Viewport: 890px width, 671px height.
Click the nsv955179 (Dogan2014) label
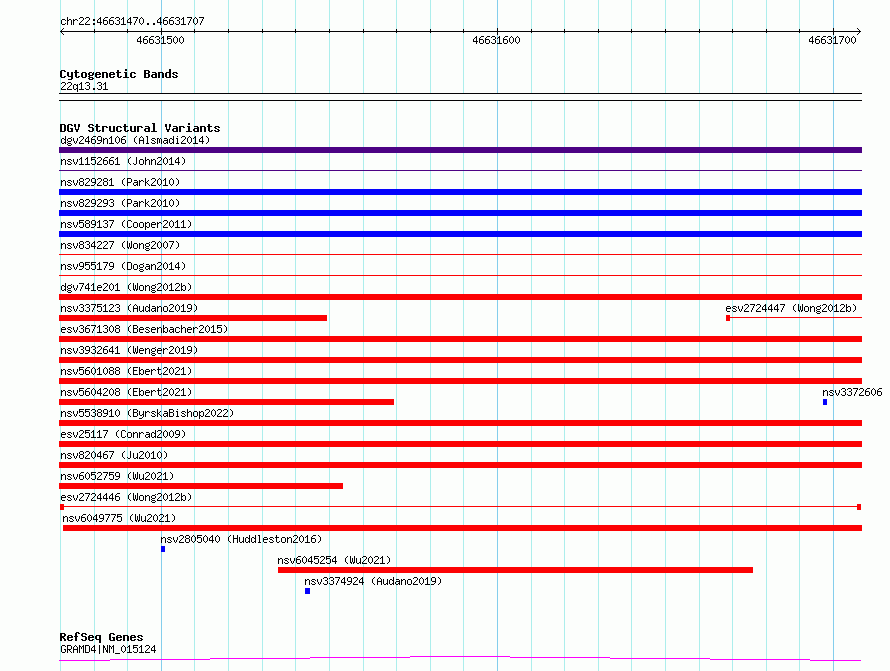pyautogui.click(x=123, y=266)
